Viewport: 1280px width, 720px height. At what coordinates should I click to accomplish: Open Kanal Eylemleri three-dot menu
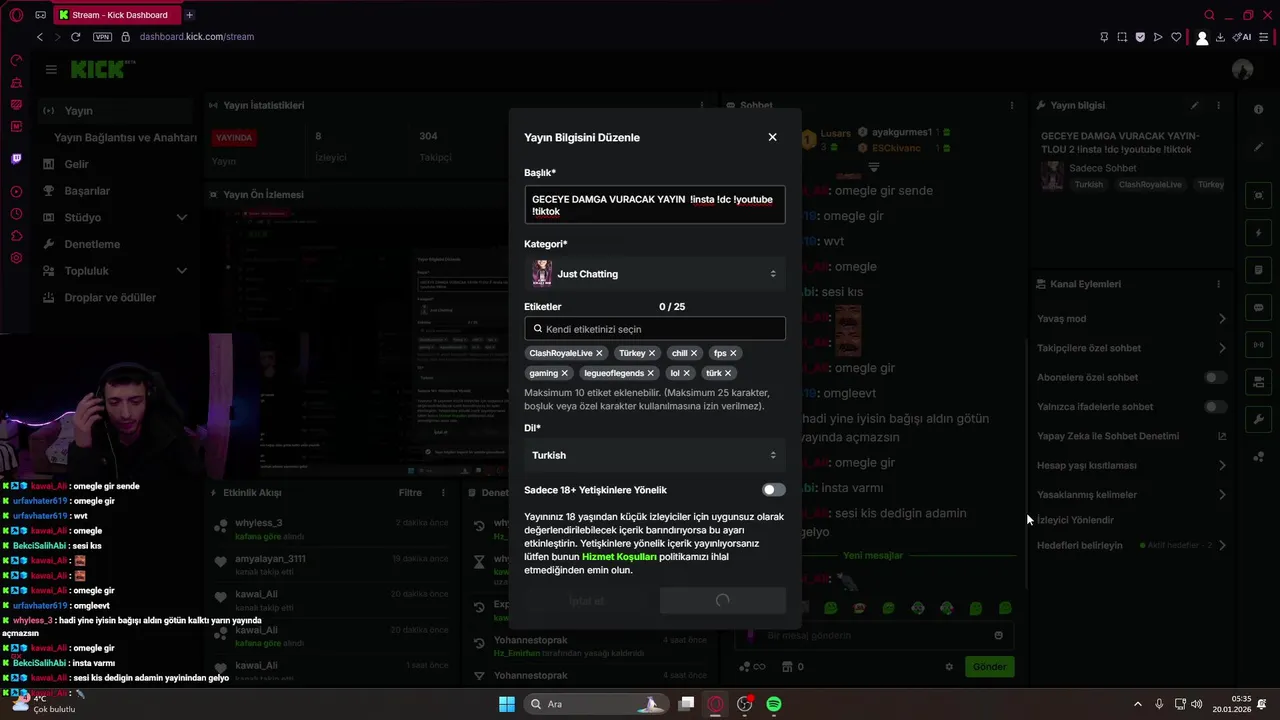pyautogui.click(x=1218, y=284)
